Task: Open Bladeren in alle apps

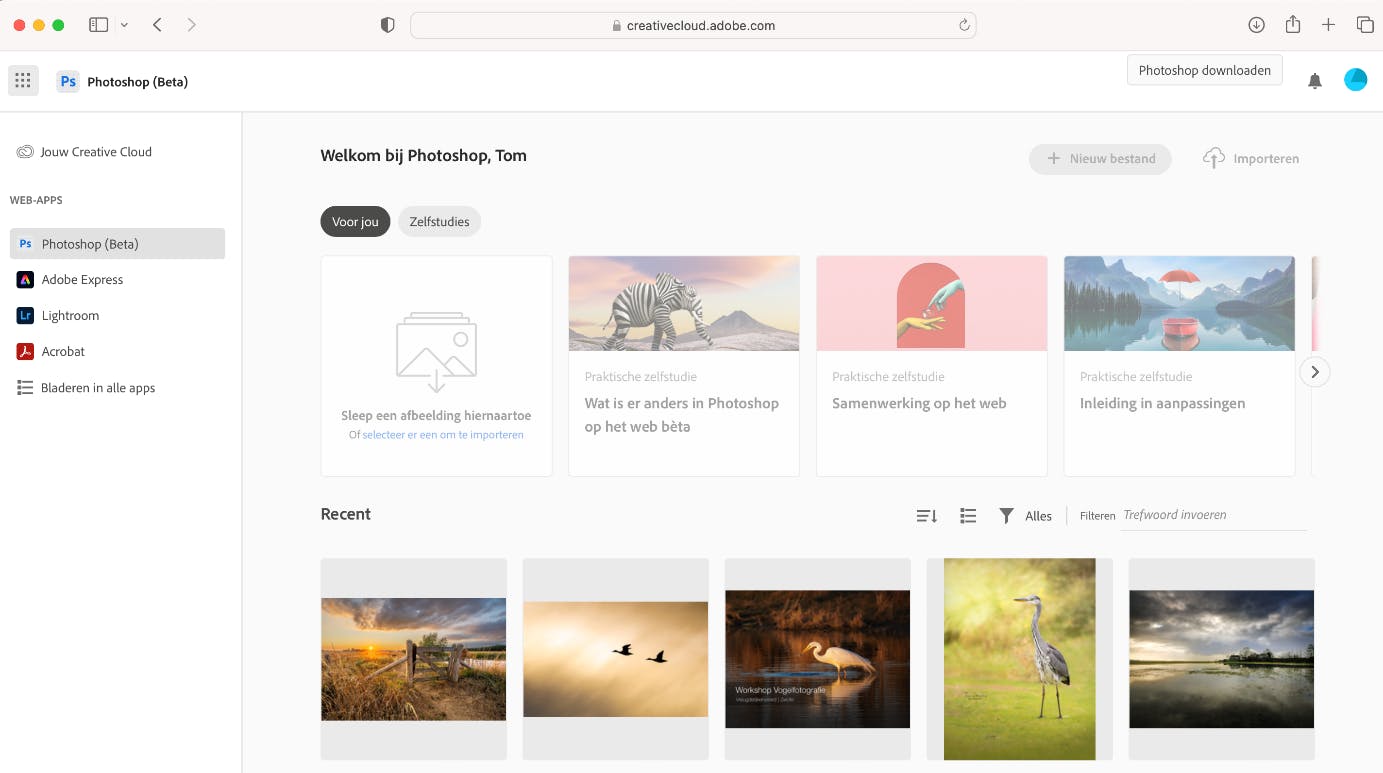Action: [98, 387]
